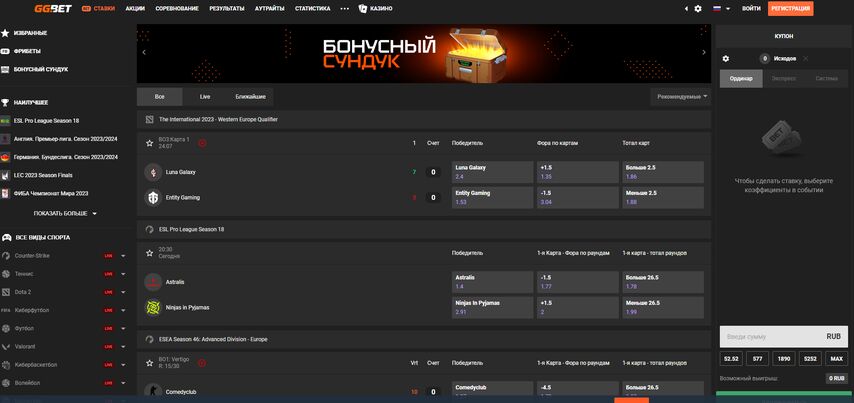Bet on Ninjas in Pyjamas 2.91

click(x=492, y=308)
